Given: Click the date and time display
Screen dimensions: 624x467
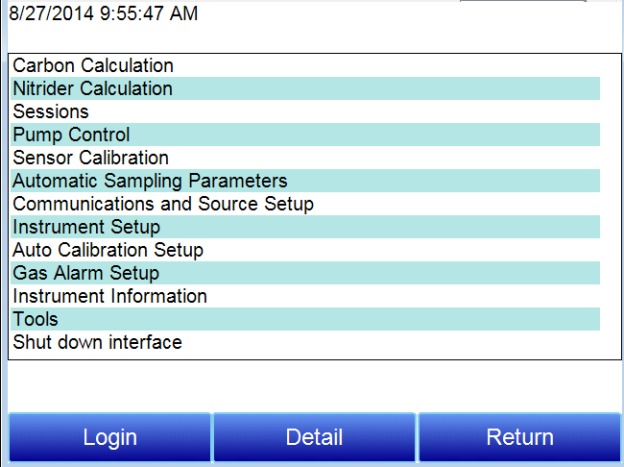Looking at the screenshot, I should 103,14.
